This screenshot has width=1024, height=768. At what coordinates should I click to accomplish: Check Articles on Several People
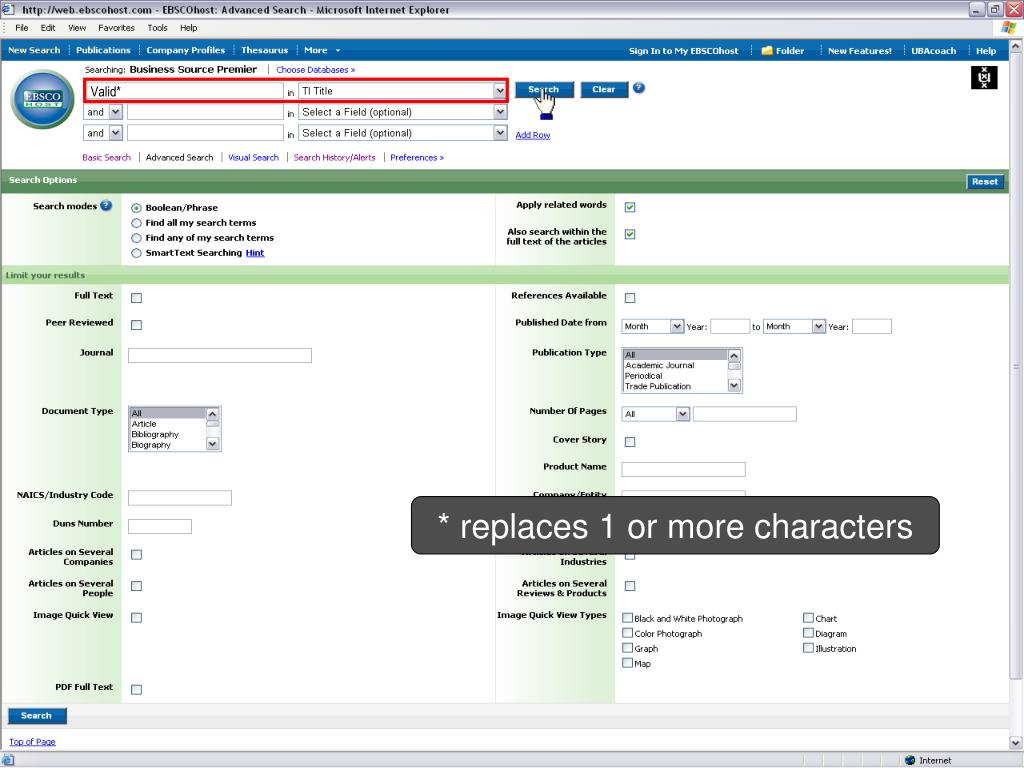(x=136, y=586)
